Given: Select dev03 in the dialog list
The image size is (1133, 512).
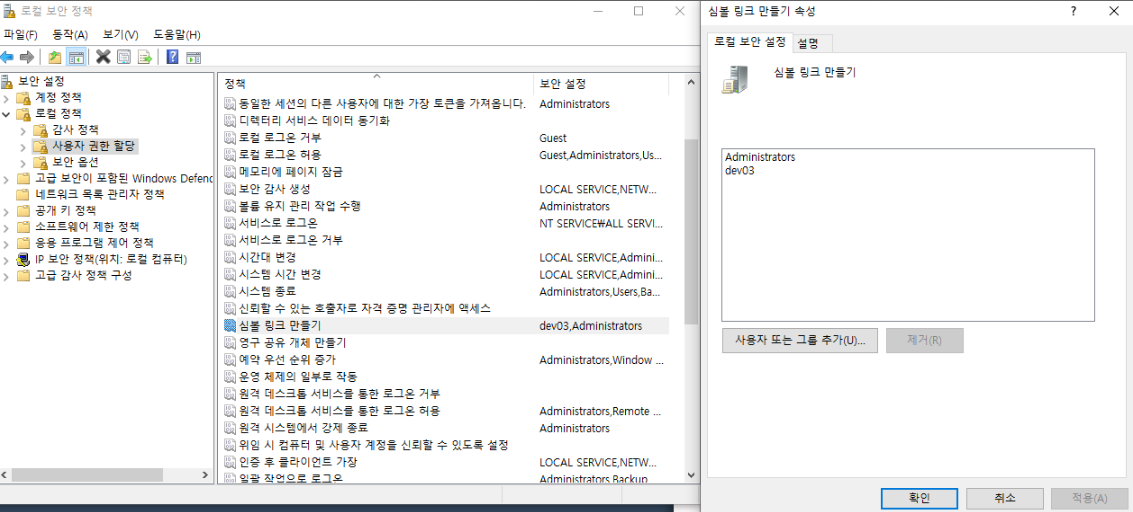Looking at the screenshot, I should click(x=739, y=170).
